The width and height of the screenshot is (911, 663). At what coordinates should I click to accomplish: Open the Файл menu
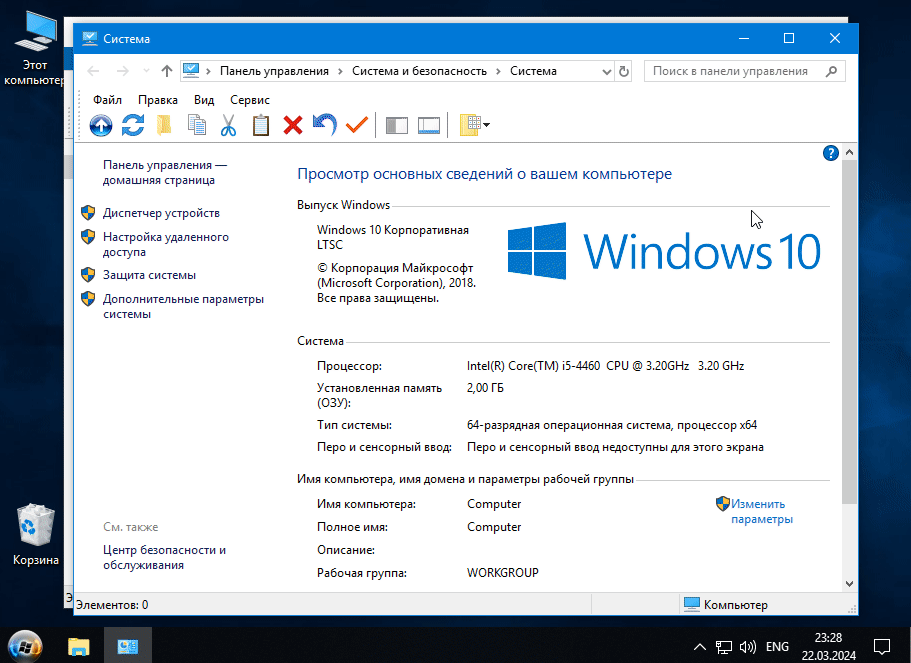point(107,100)
